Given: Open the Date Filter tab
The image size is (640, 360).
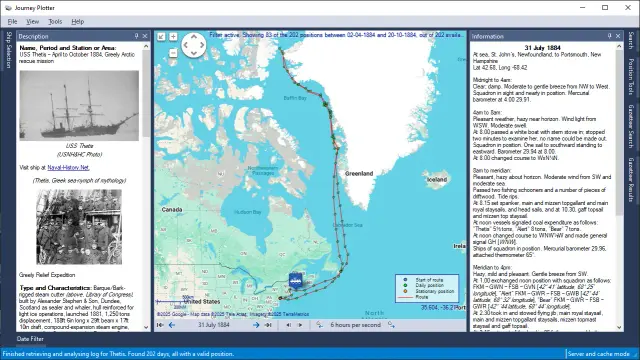Looking at the screenshot, I should click(x=30, y=339).
